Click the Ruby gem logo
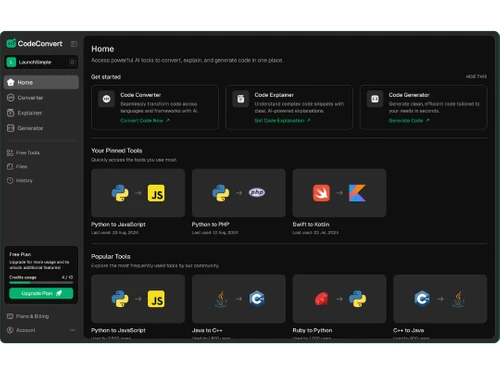 pyautogui.click(x=321, y=299)
